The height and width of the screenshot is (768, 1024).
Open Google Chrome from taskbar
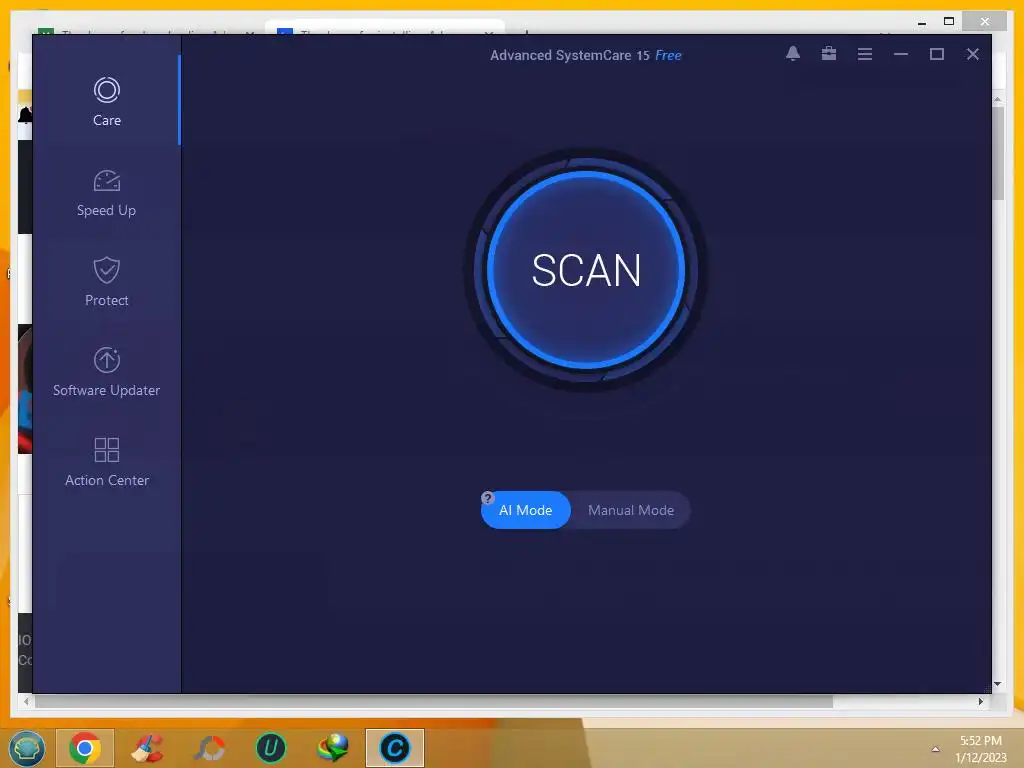85,748
